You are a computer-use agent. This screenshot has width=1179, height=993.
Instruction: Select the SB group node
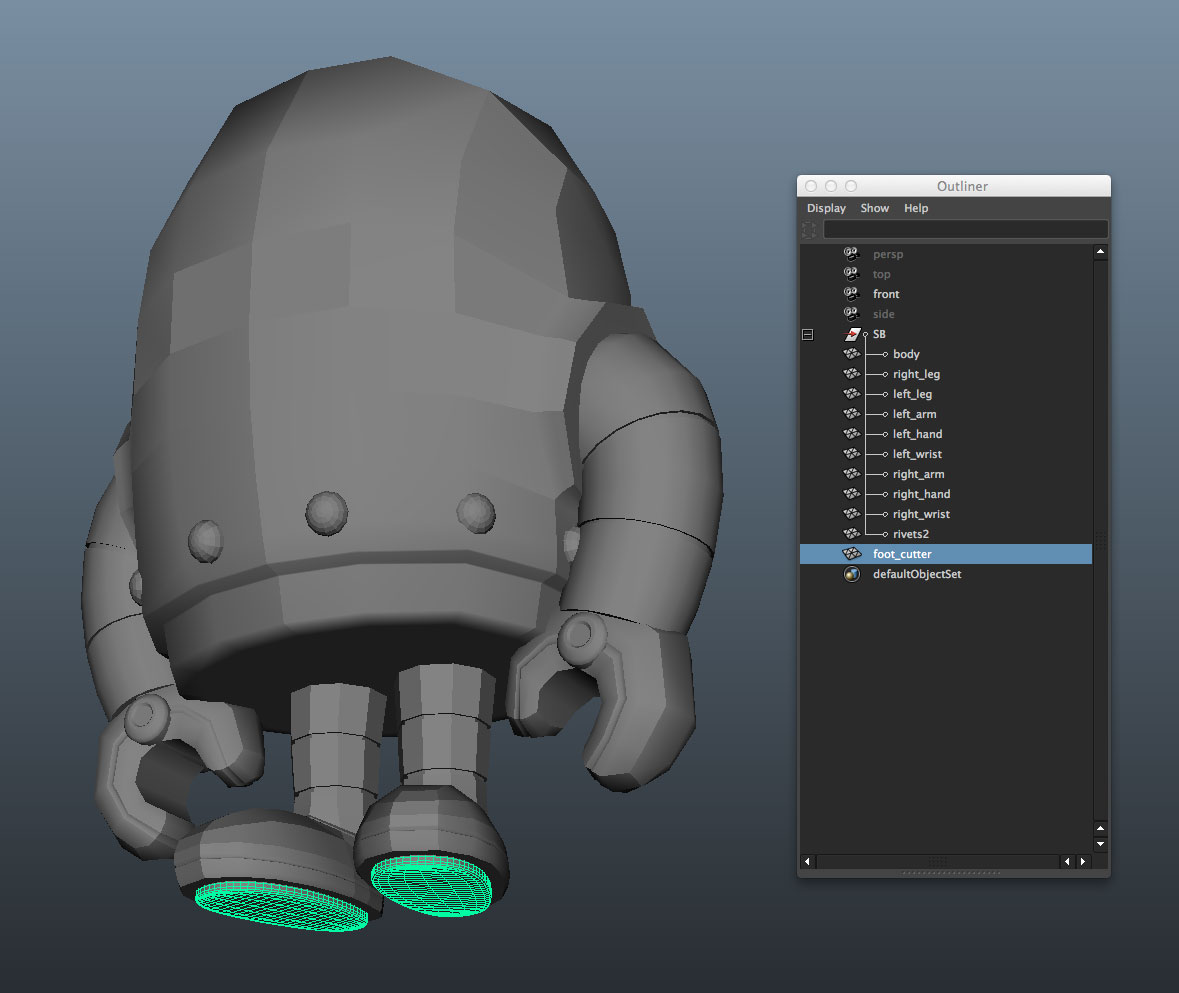(879, 334)
